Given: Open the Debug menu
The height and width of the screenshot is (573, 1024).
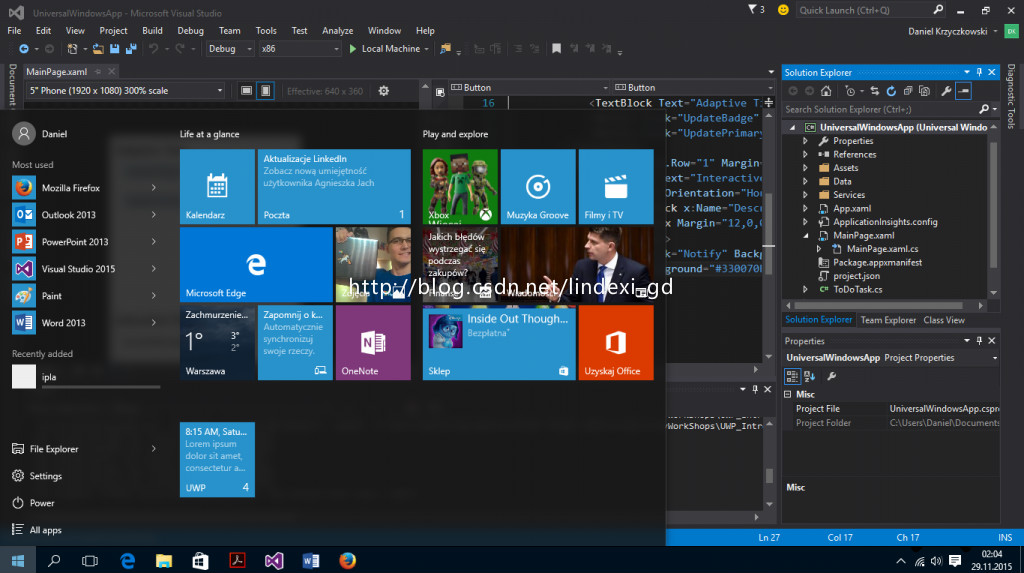Looking at the screenshot, I should point(190,31).
